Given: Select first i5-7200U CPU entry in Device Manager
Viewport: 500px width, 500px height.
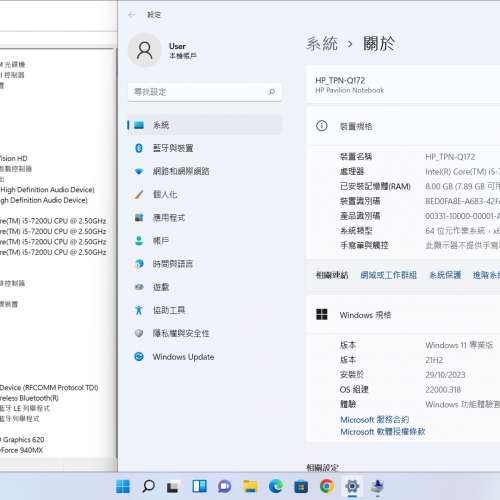Looking at the screenshot, I should pyautogui.click(x=53, y=221).
